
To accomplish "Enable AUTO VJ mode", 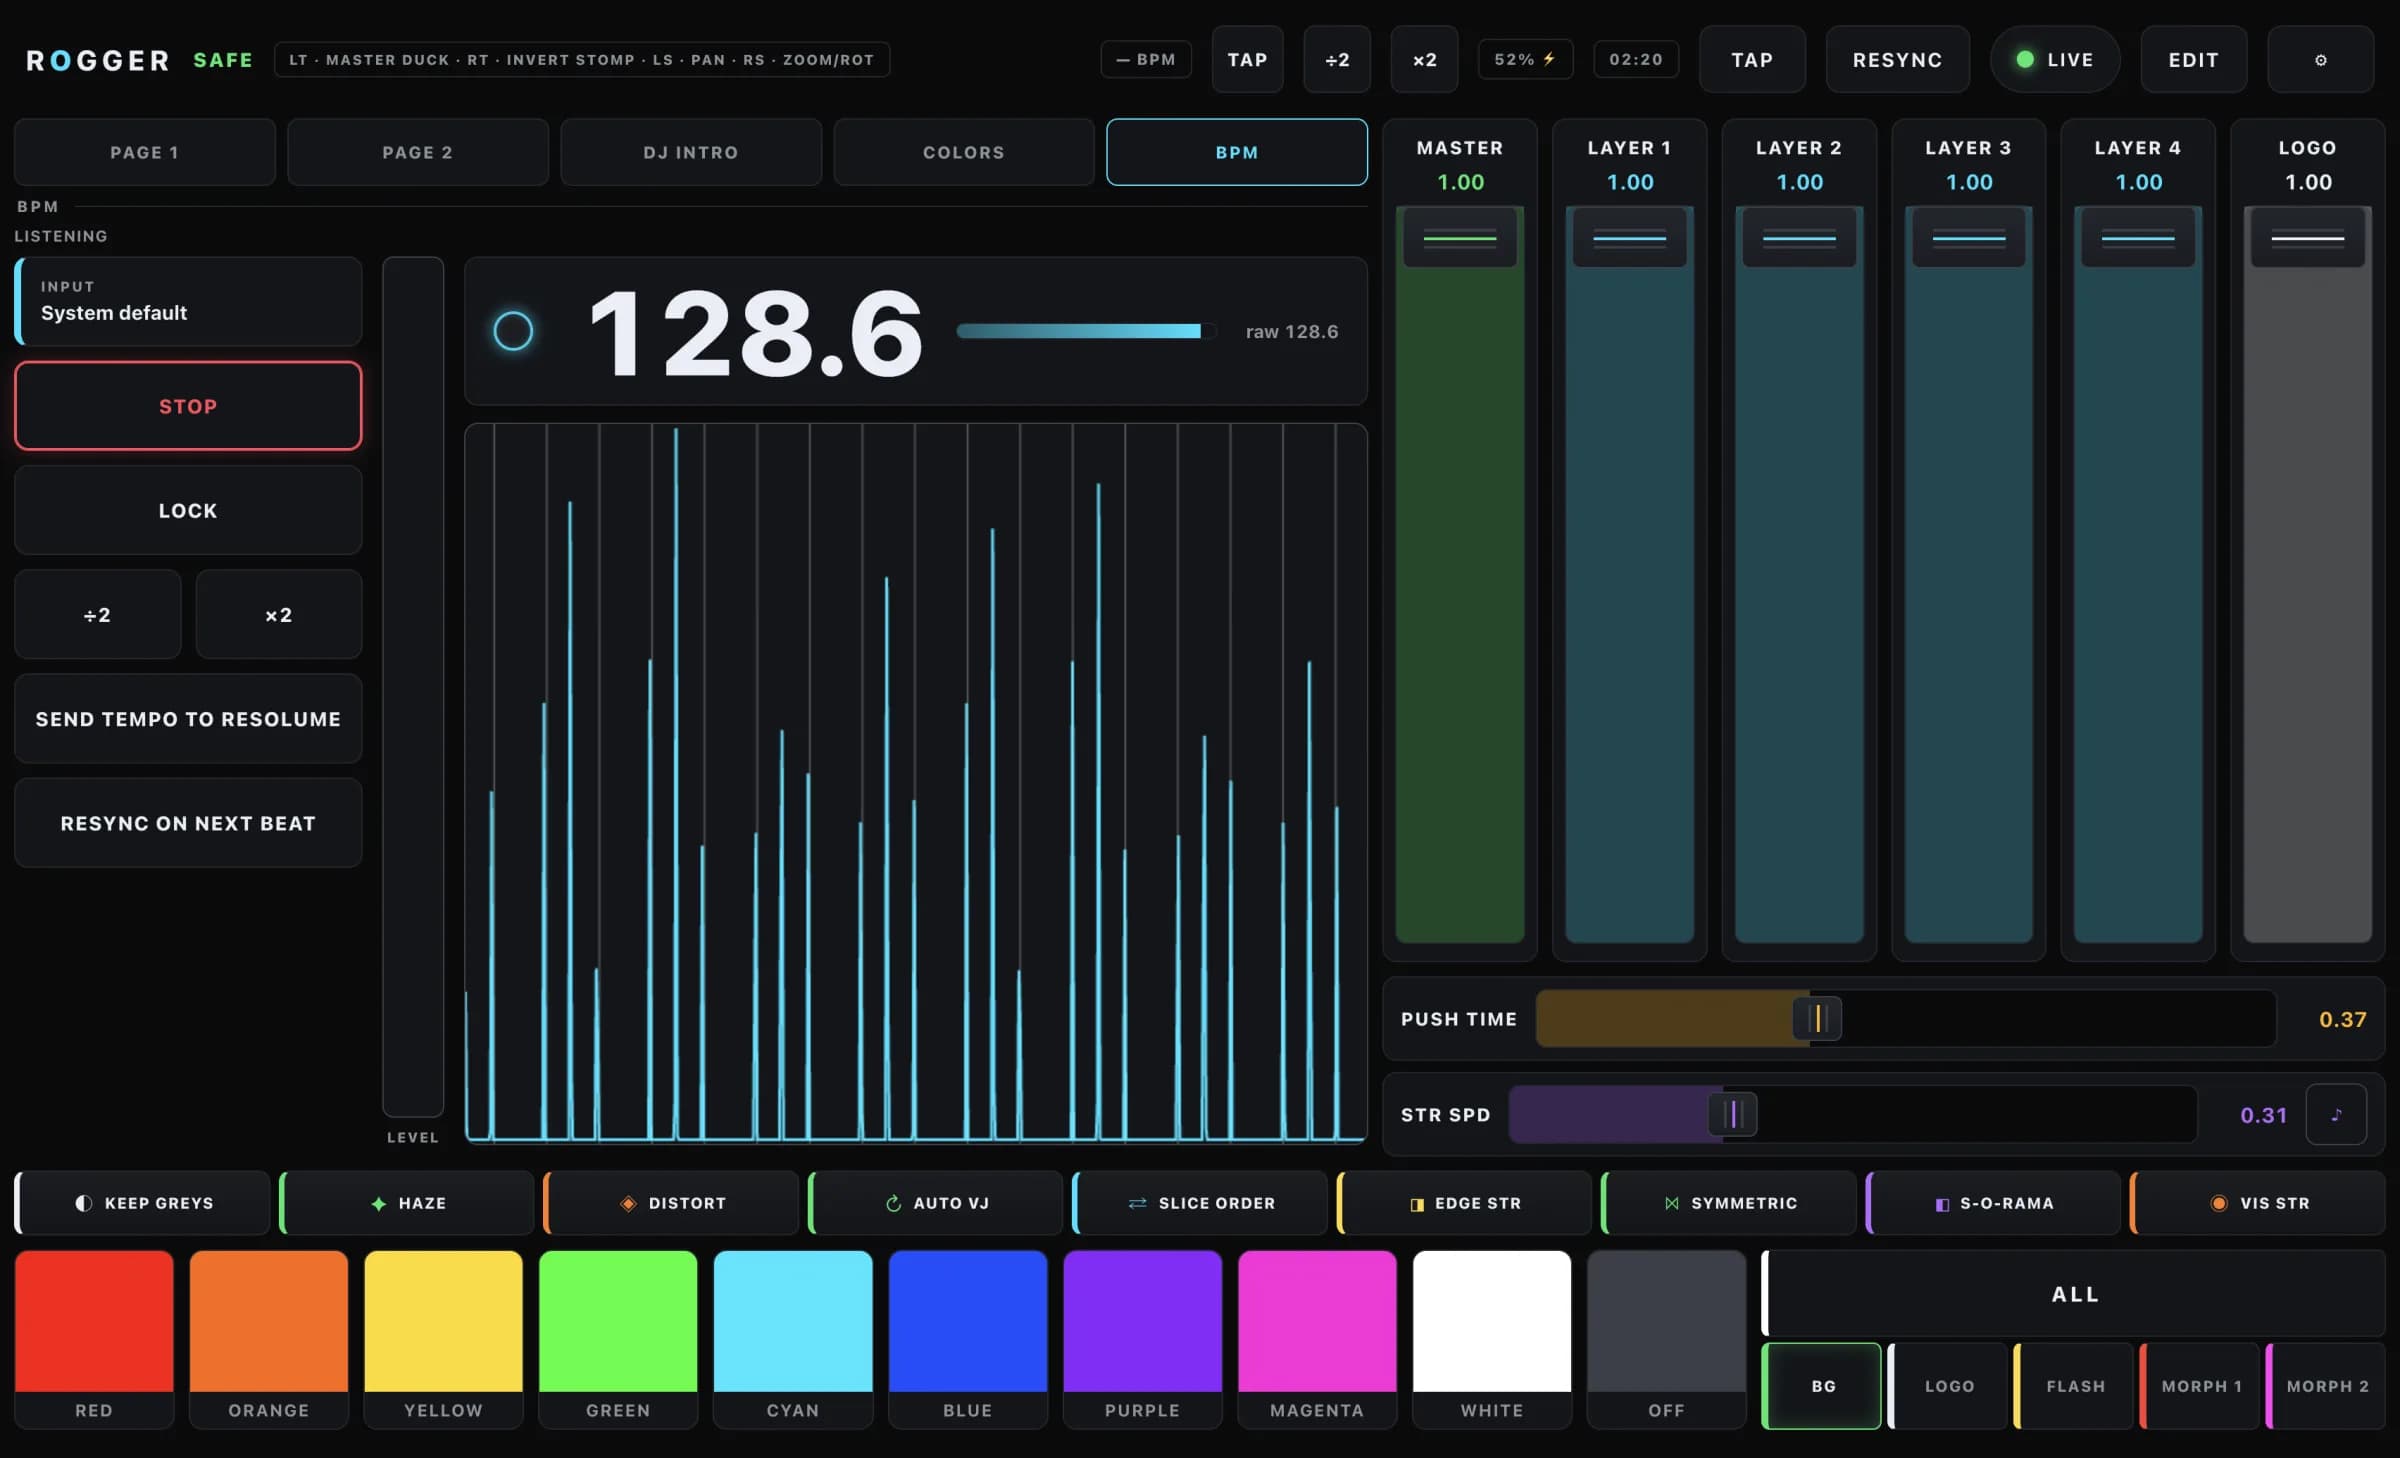I will click(x=936, y=1203).
